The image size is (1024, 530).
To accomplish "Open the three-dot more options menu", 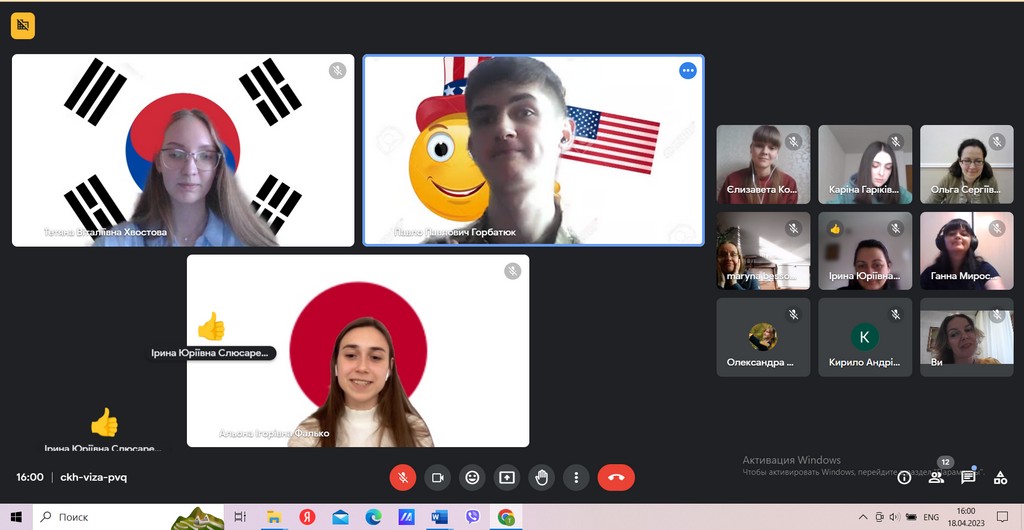I will coord(576,478).
